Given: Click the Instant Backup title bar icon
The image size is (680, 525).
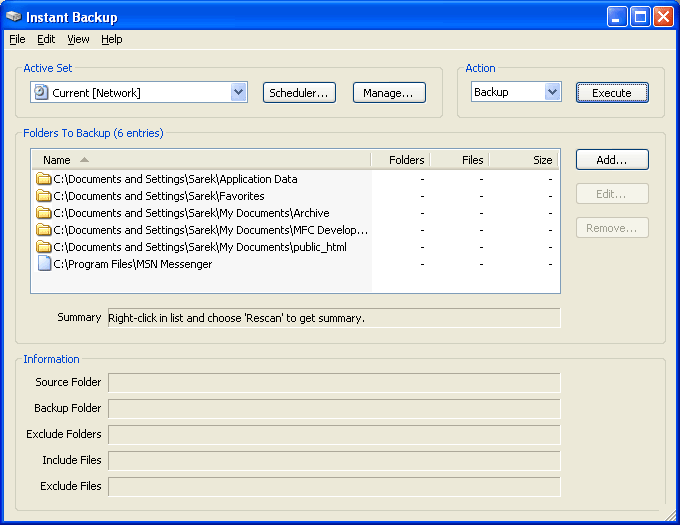Looking at the screenshot, I should [14, 16].
